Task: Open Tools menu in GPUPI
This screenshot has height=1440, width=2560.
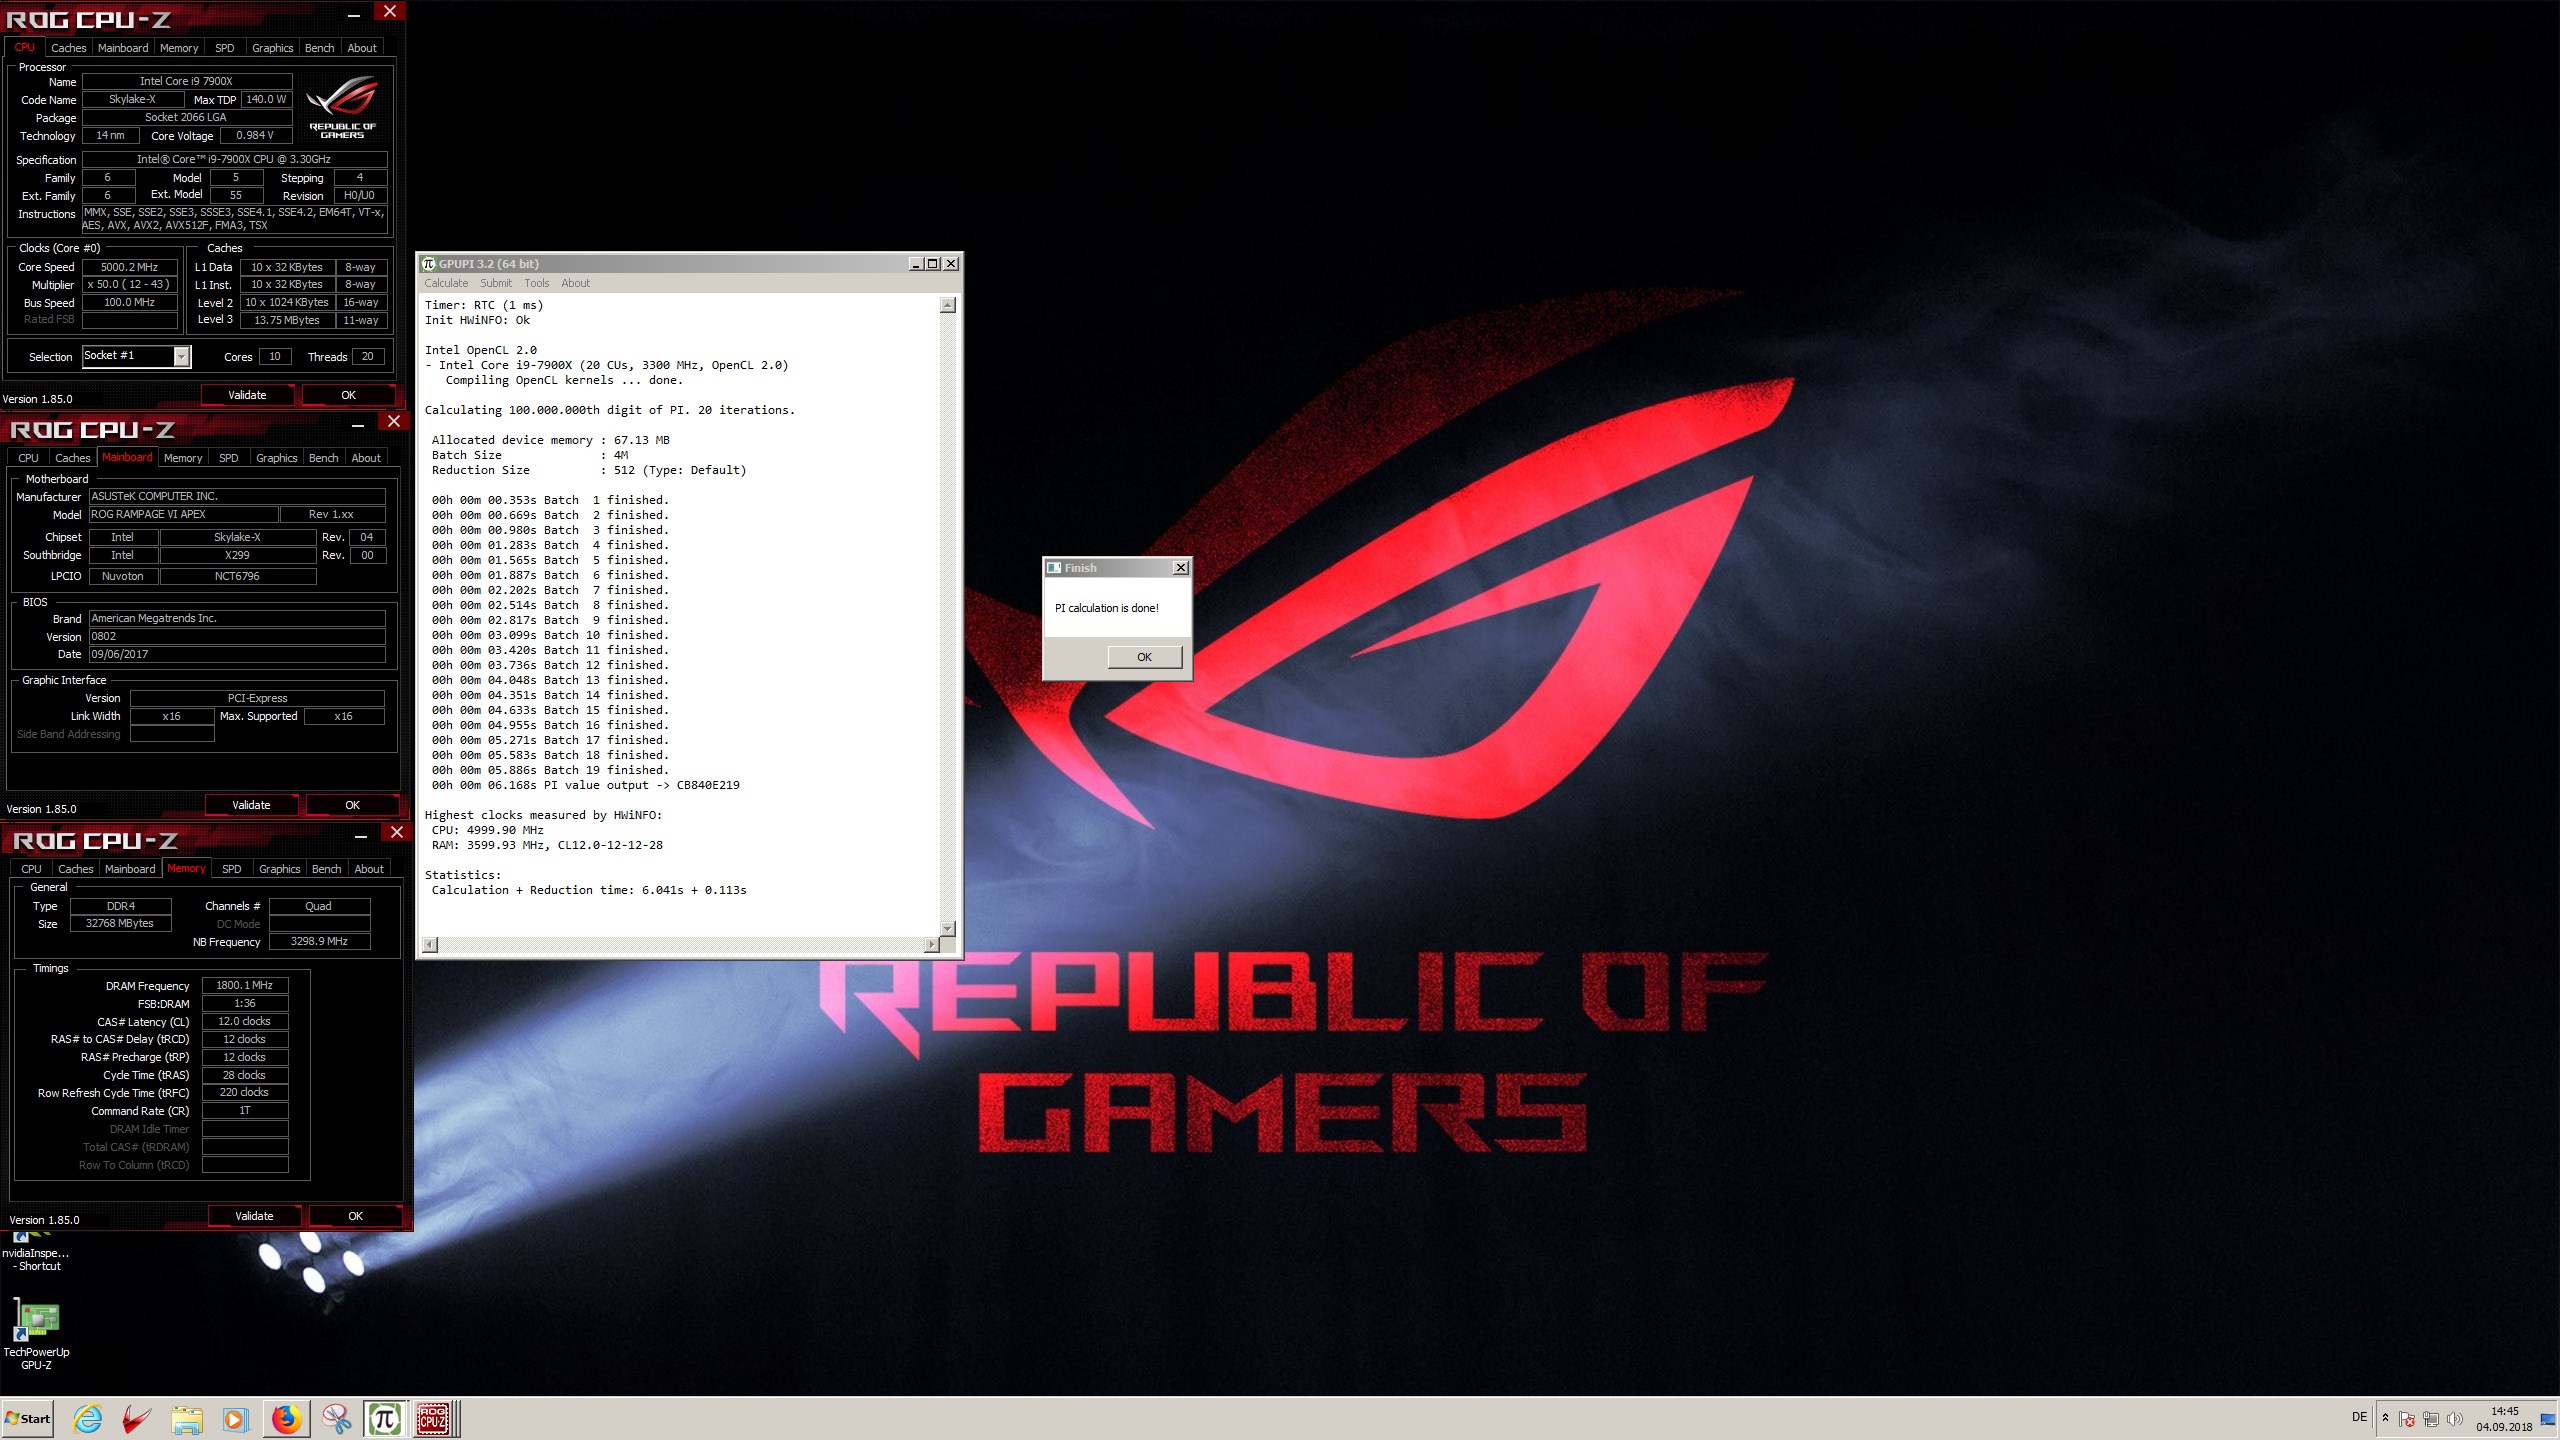Action: (x=537, y=283)
